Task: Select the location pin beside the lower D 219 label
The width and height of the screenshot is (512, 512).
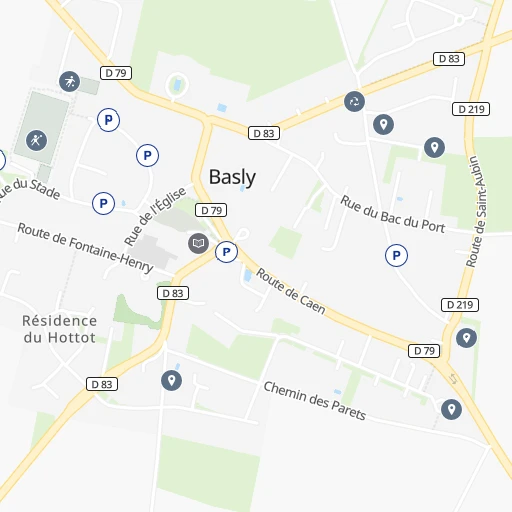Action: coord(466,338)
